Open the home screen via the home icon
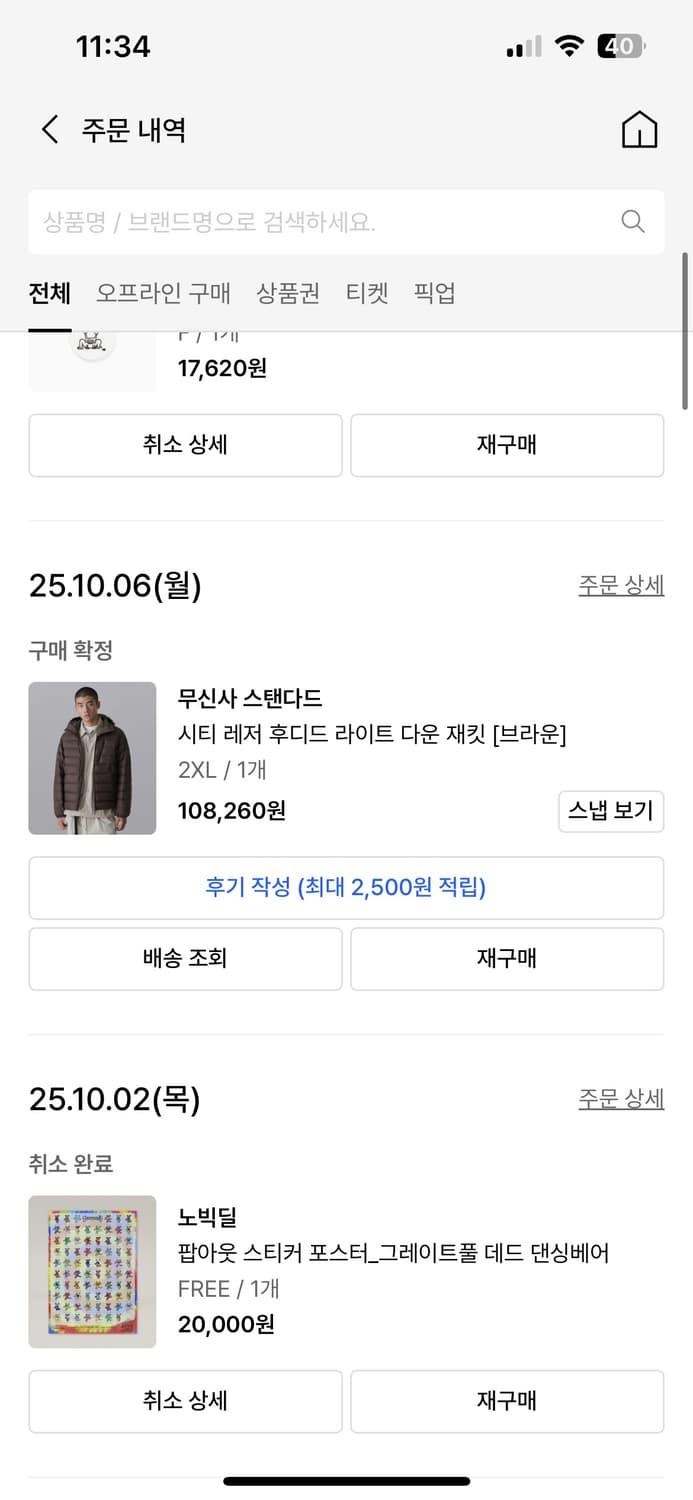The width and height of the screenshot is (693, 1500). pyautogui.click(x=640, y=129)
